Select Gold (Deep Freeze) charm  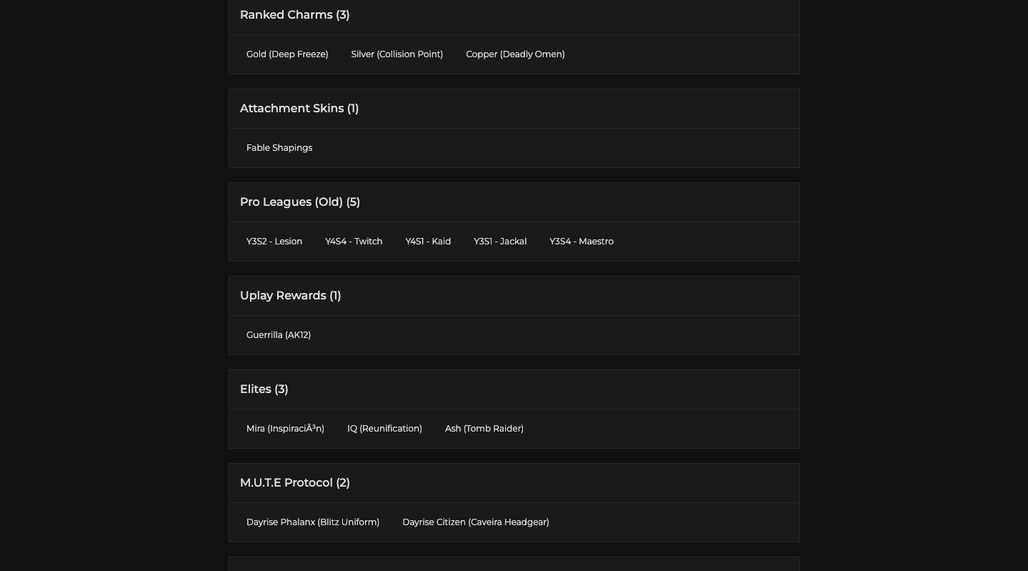click(287, 54)
